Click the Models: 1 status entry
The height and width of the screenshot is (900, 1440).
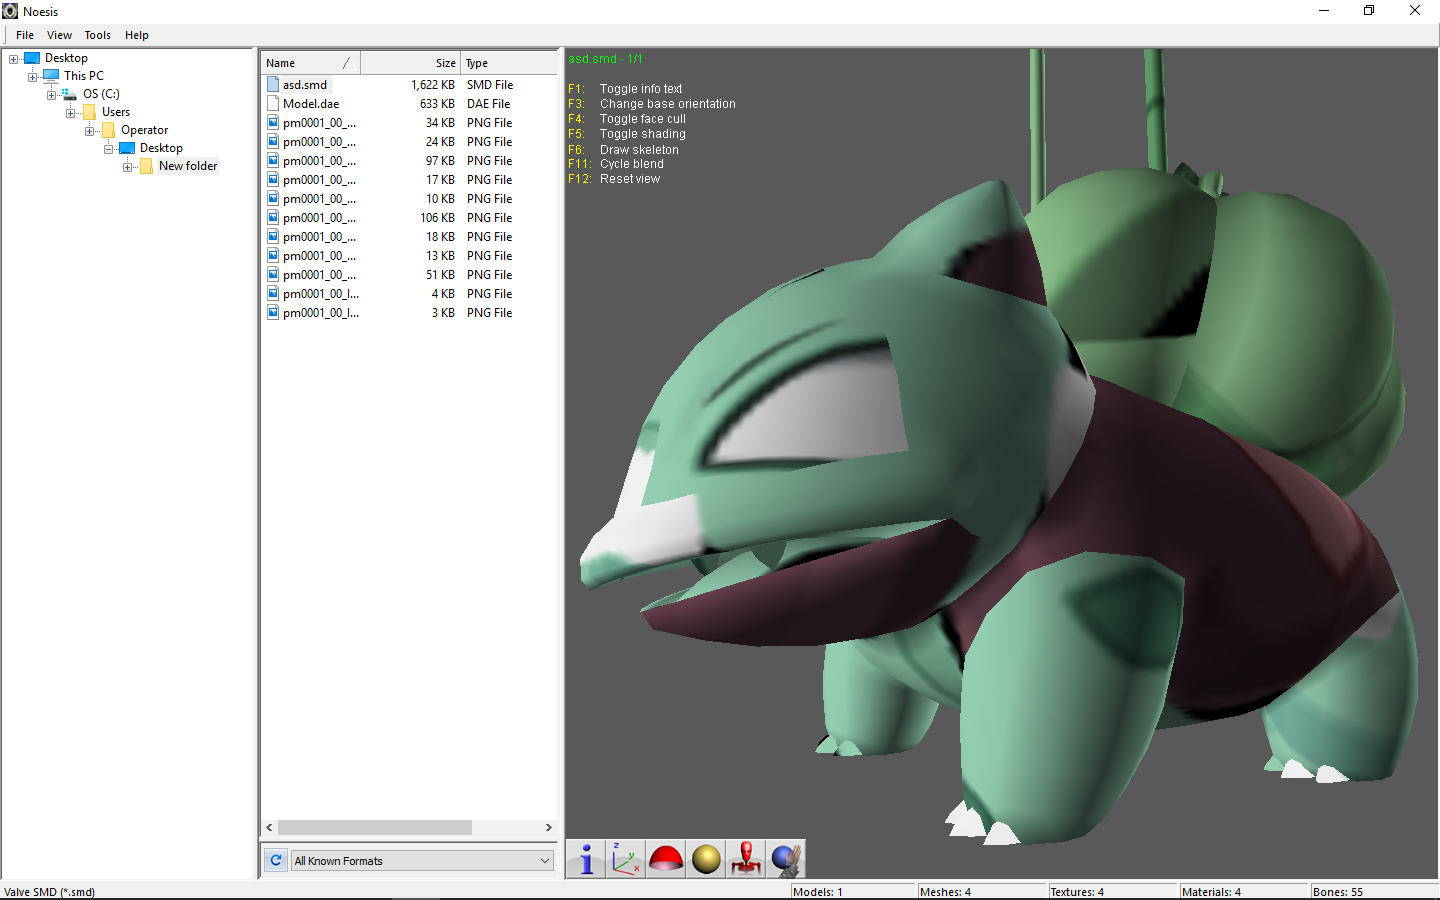(853, 892)
